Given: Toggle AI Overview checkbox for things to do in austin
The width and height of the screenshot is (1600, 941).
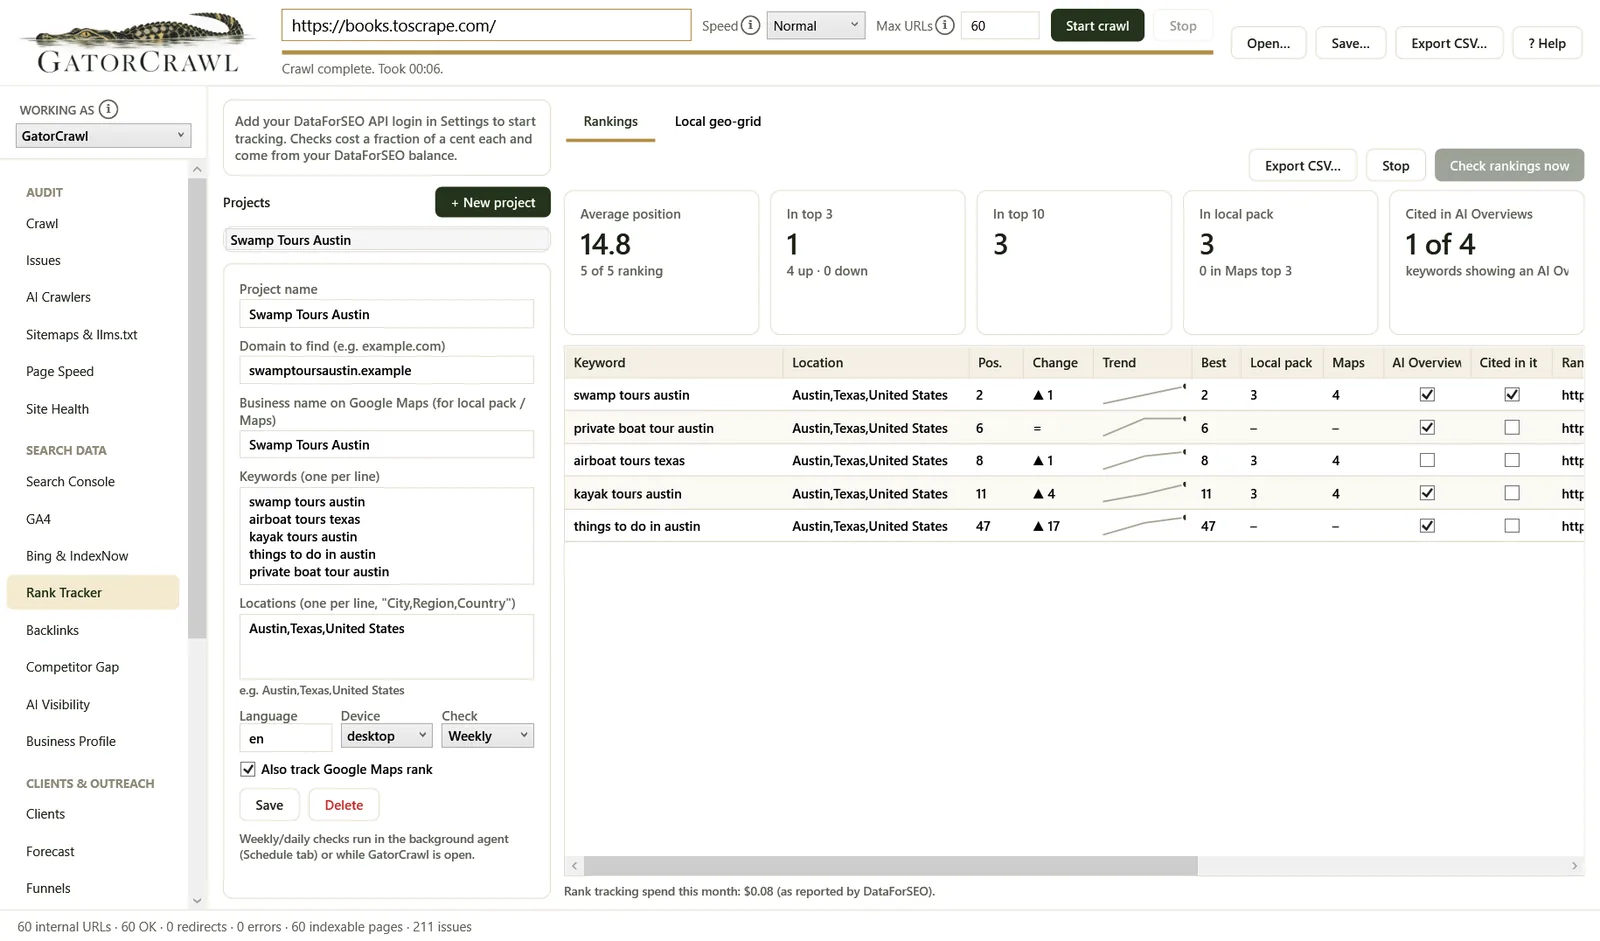Looking at the screenshot, I should (1427, 526).
